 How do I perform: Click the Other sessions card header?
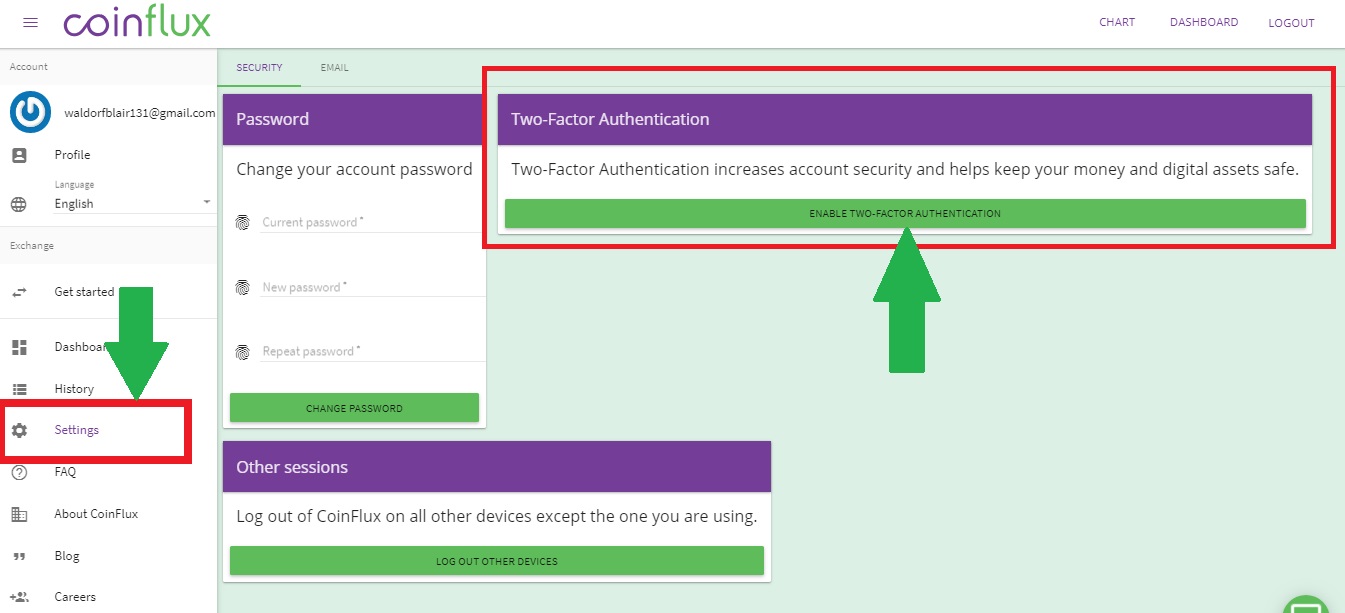[497, 467]
